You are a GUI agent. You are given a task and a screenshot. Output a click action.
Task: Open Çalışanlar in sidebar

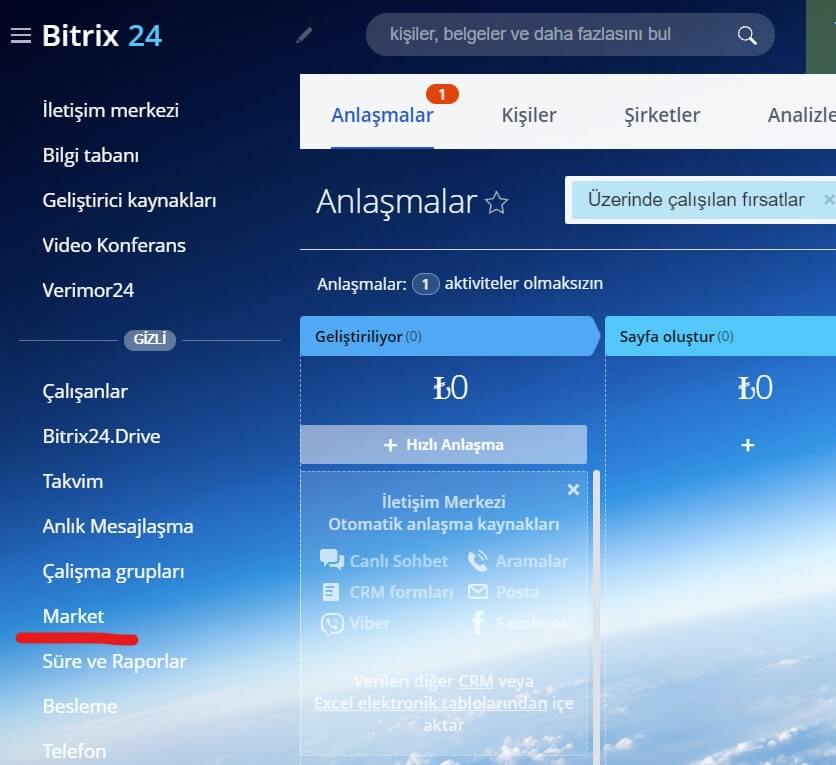85,392
